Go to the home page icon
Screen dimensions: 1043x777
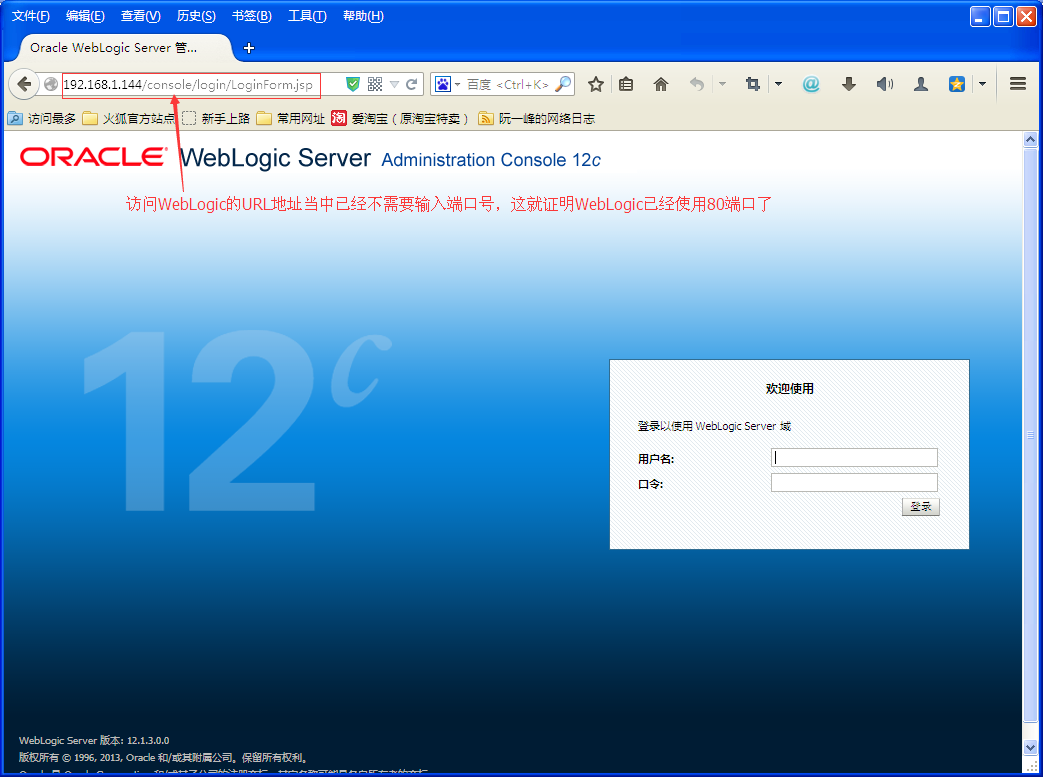661,84
